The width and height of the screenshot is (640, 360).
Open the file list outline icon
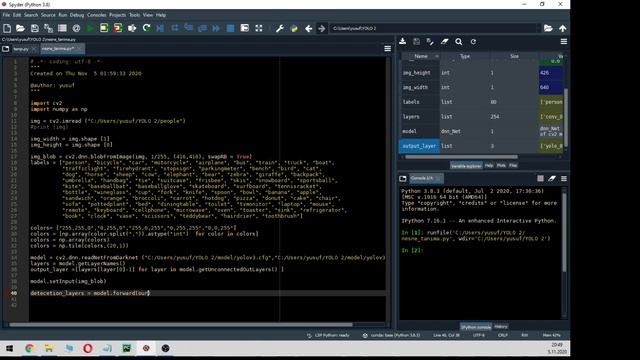pyautogui.click(x=62, y=28)
